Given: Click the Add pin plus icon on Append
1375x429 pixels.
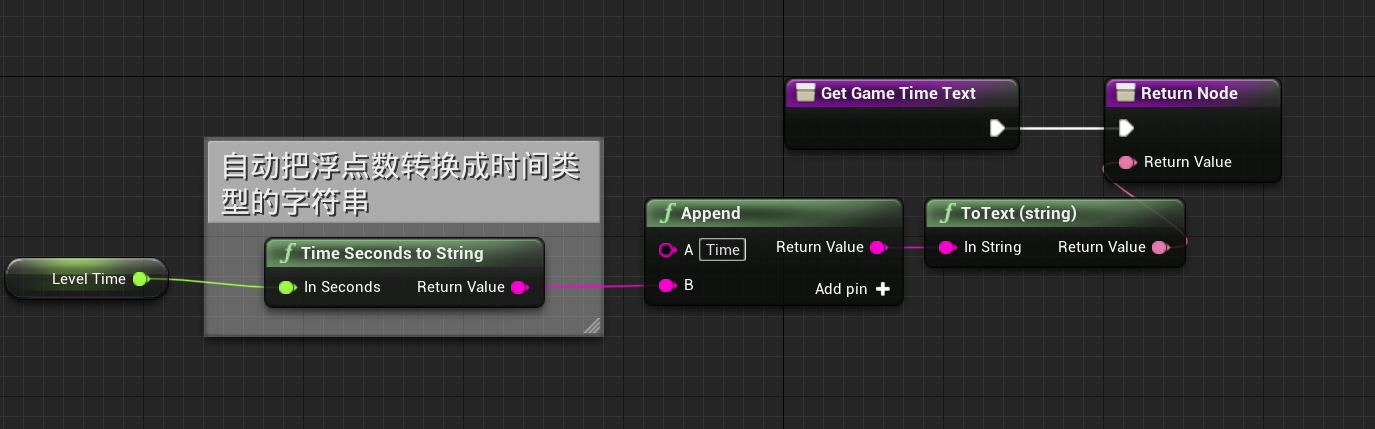Looking at the screenshot, I should coord(882,289).
